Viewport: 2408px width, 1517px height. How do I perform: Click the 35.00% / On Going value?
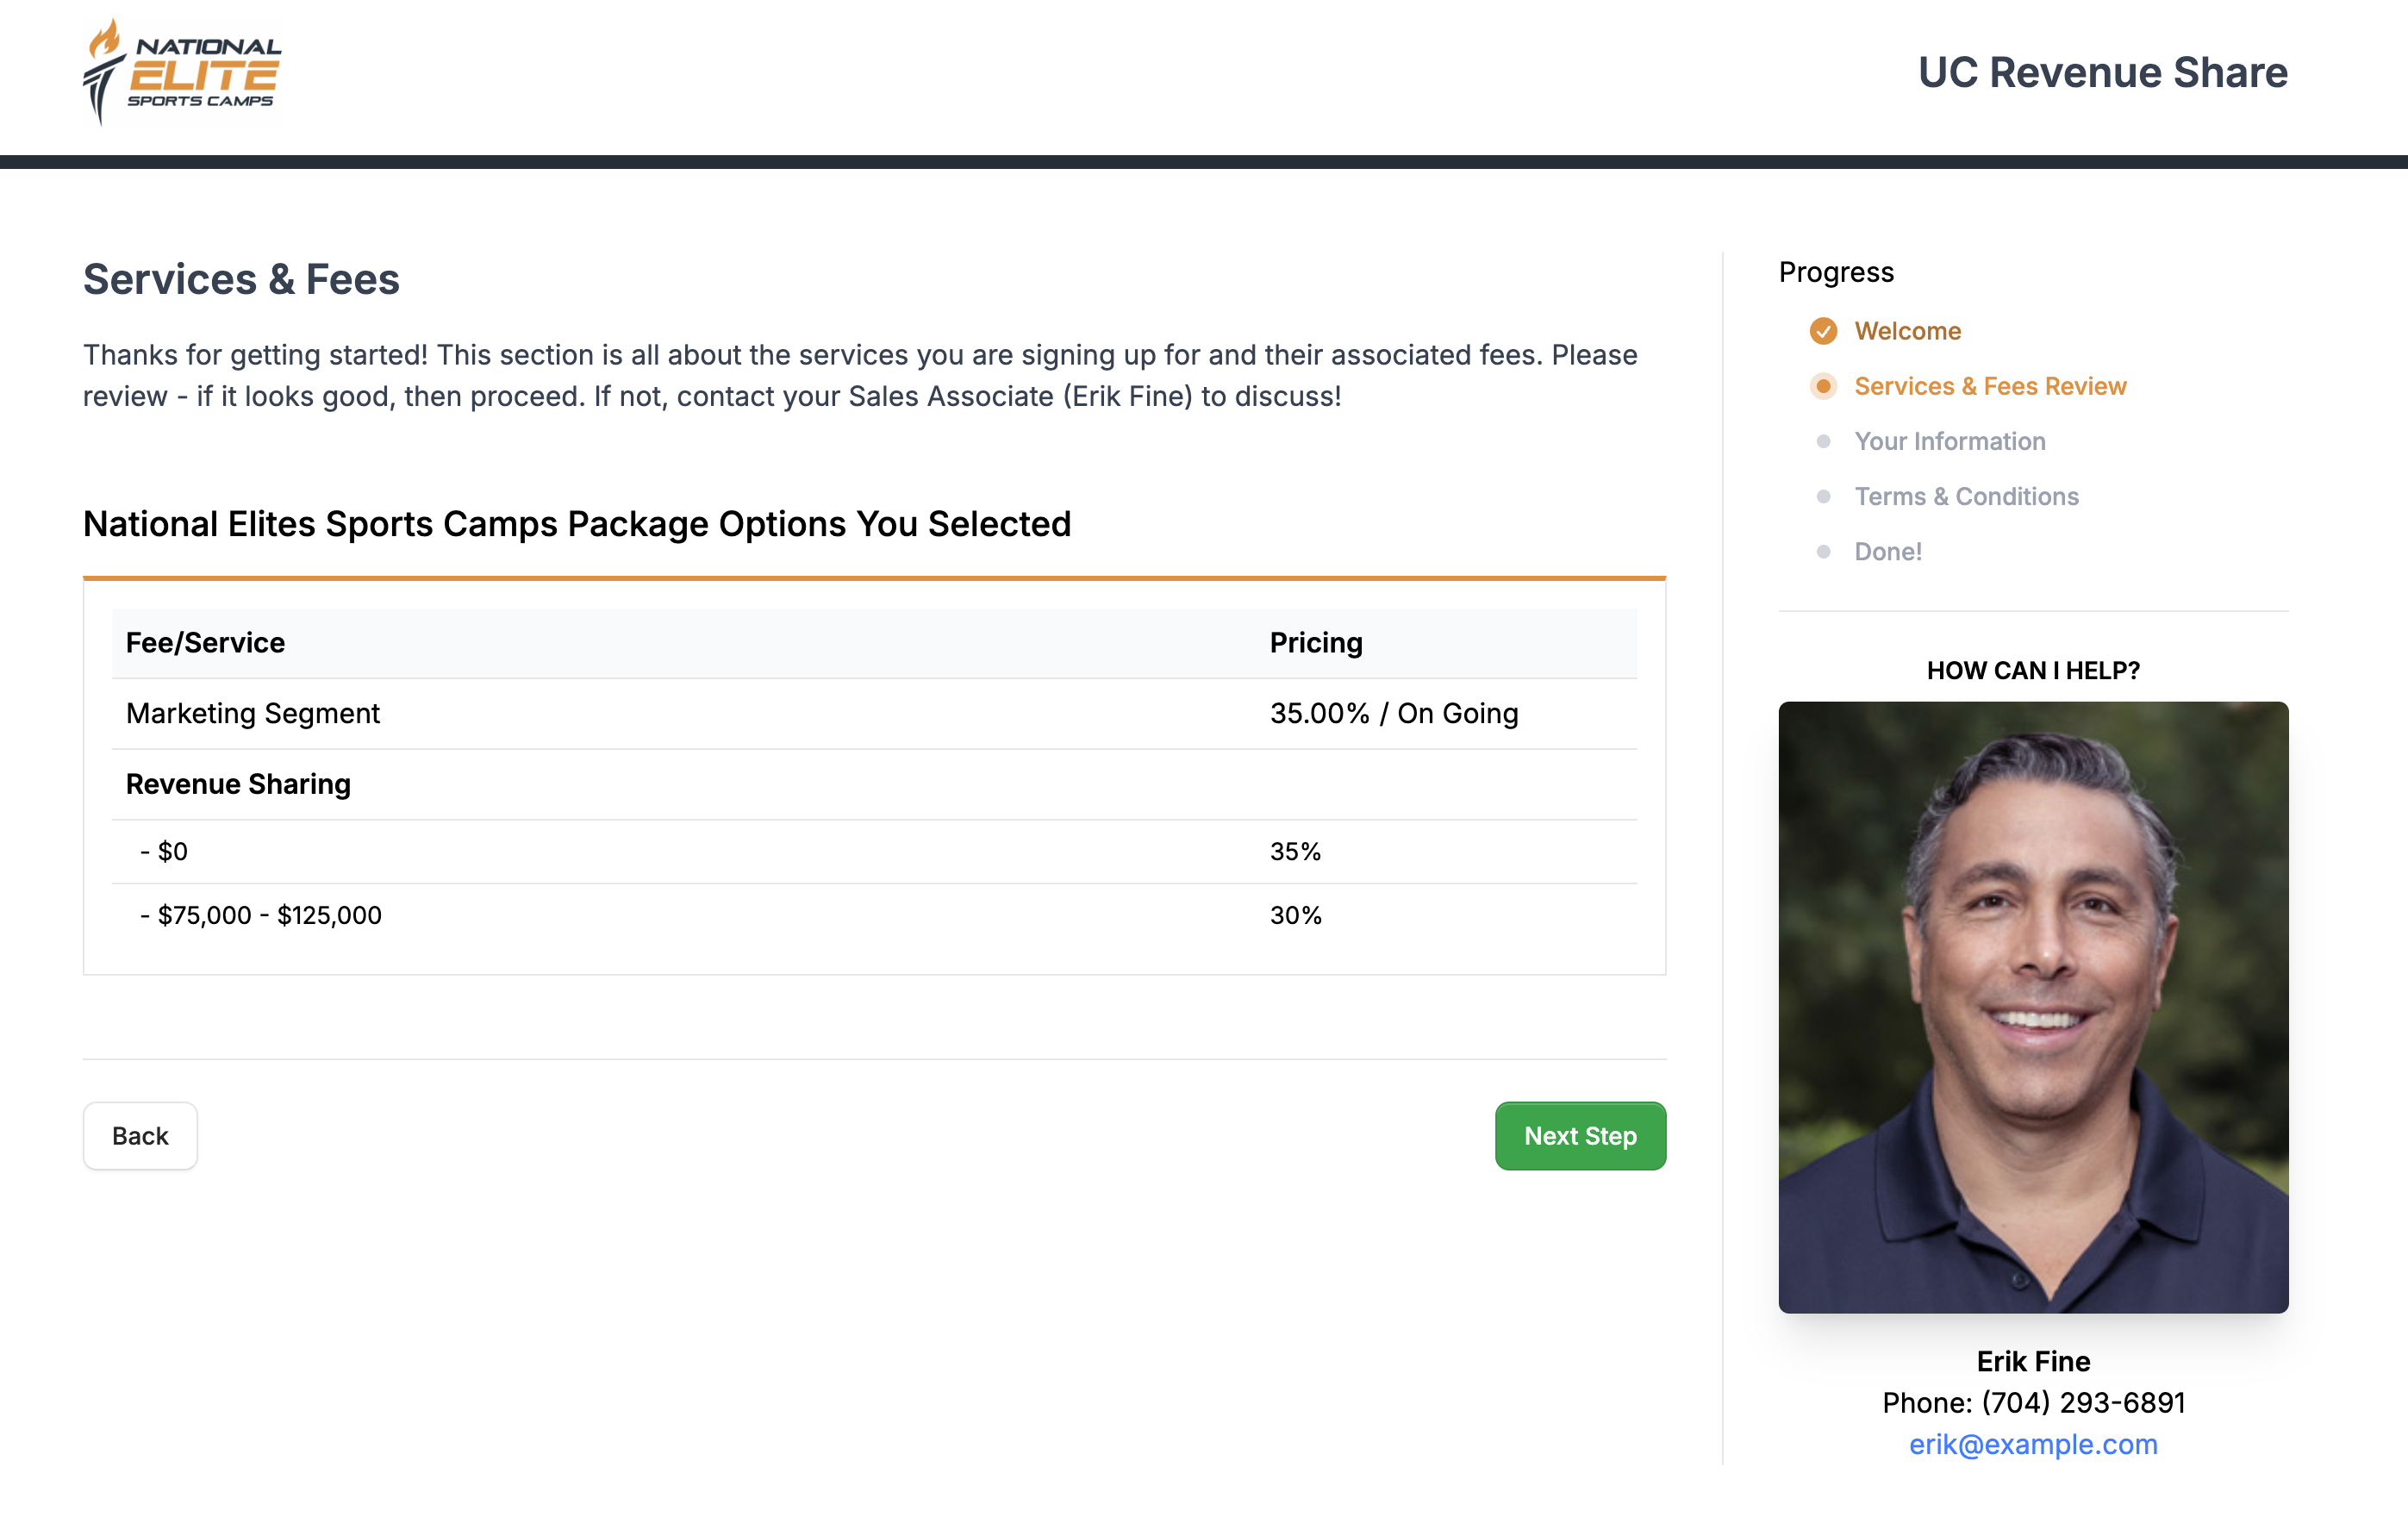point(1394,713)
